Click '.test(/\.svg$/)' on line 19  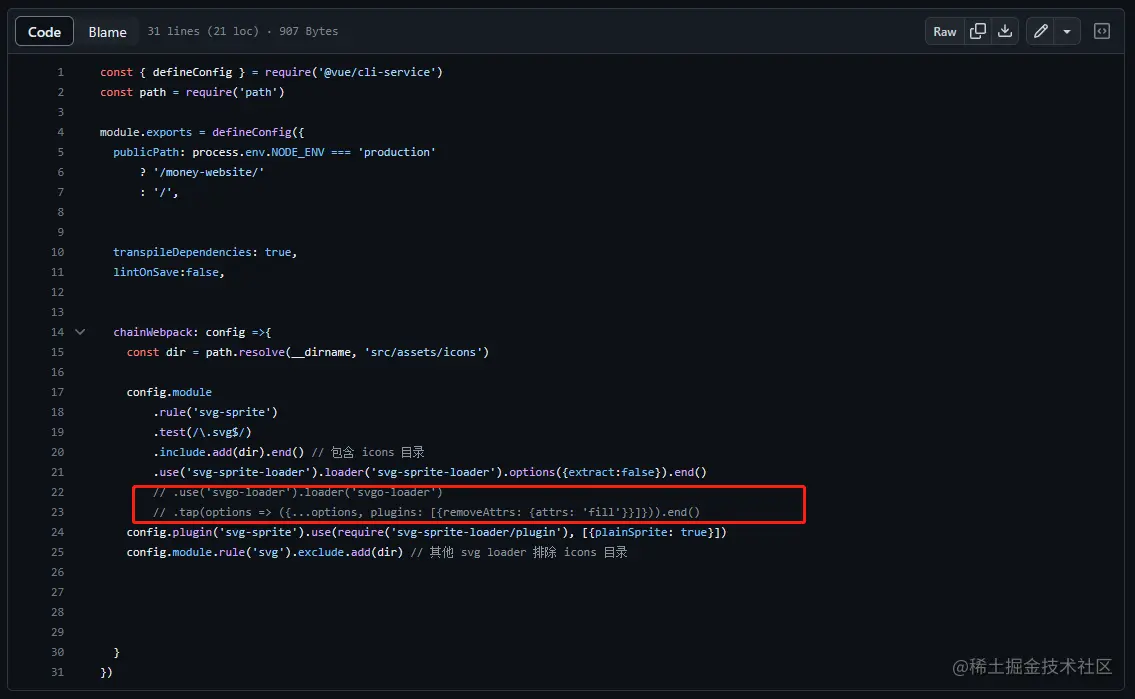(202, 432)
